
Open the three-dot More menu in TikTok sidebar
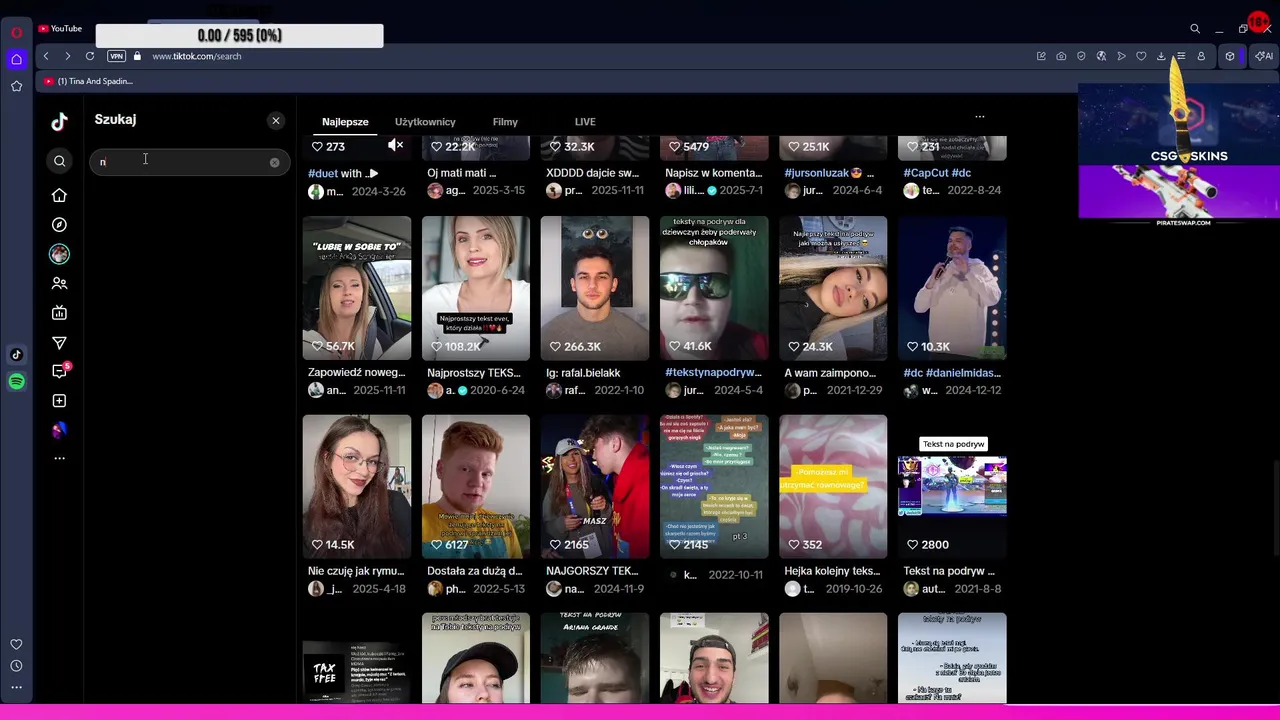click(x=59, y=458)
